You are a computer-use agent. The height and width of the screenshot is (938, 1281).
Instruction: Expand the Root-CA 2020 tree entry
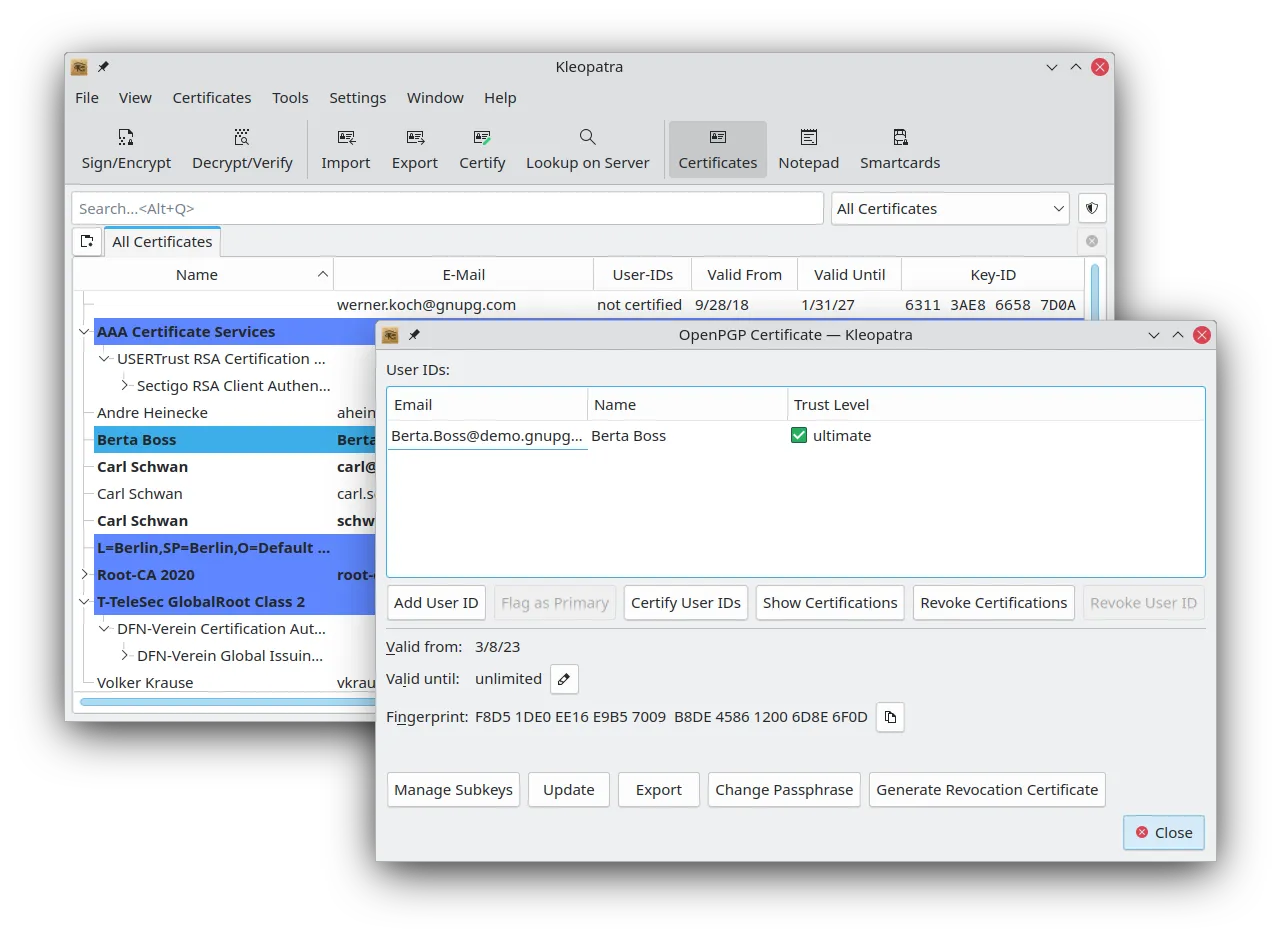84,574
